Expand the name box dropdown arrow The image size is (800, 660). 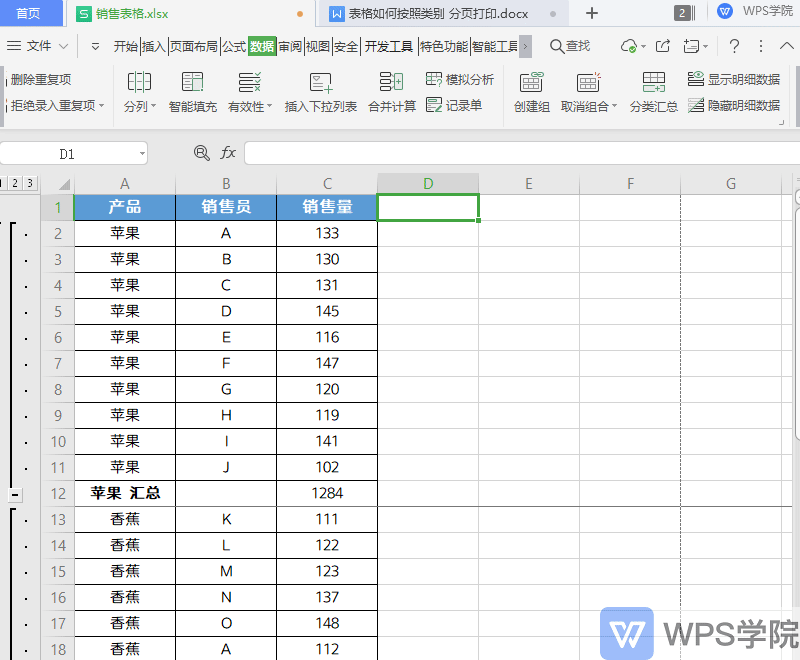[x=142, y=154]
